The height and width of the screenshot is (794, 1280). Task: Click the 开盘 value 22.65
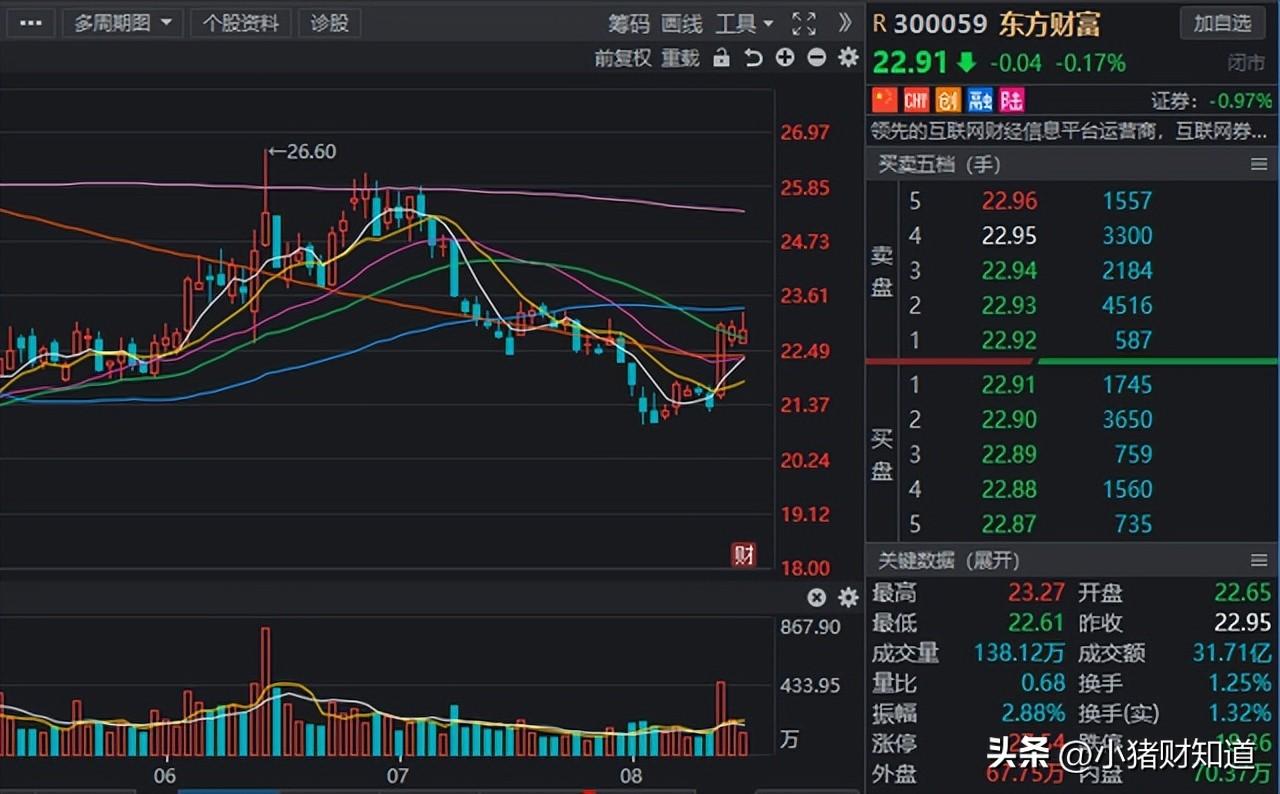(x=1243, y=593)
